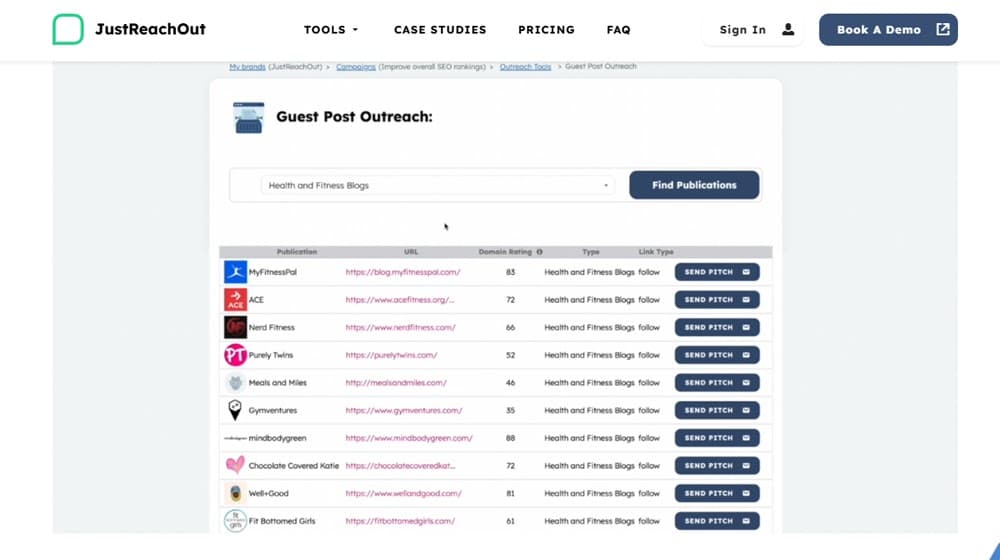Open Campaigns breadcrumb link
Screen dimensions: 1000x560
coord(356,66)
